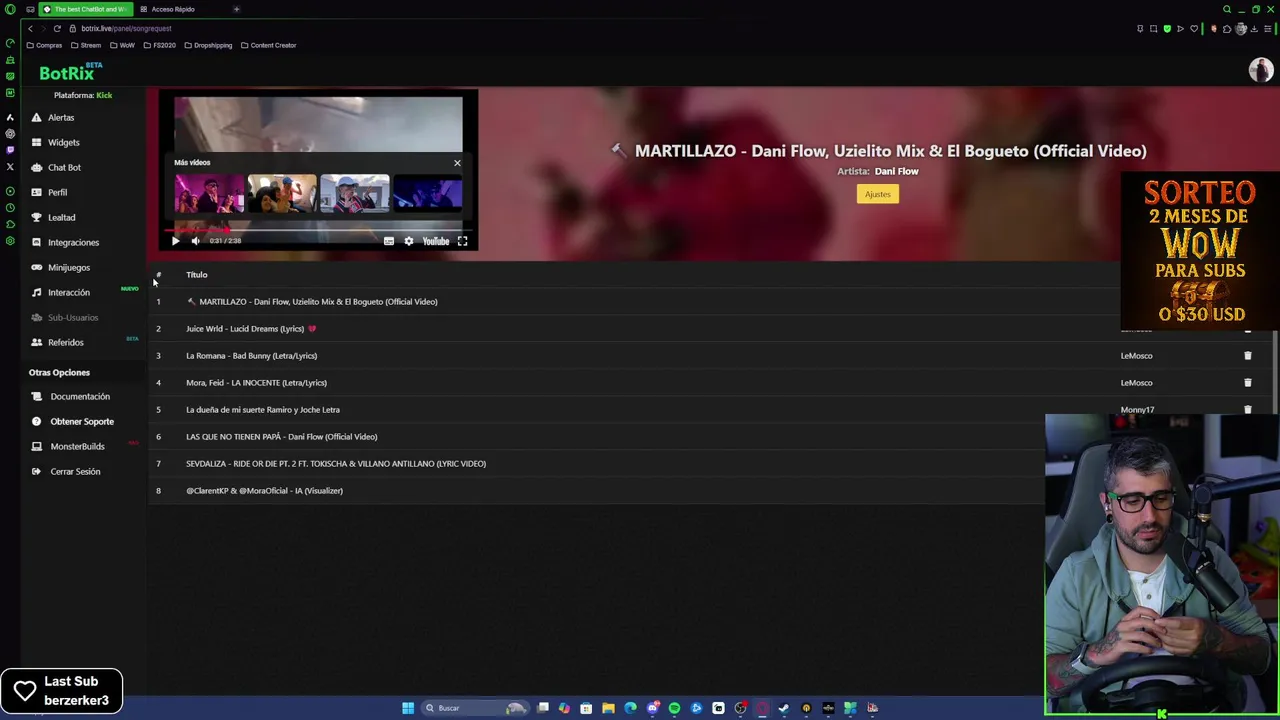Delete Mora, Feid - LA INOCENTE song

click(x=1247, y=383)
